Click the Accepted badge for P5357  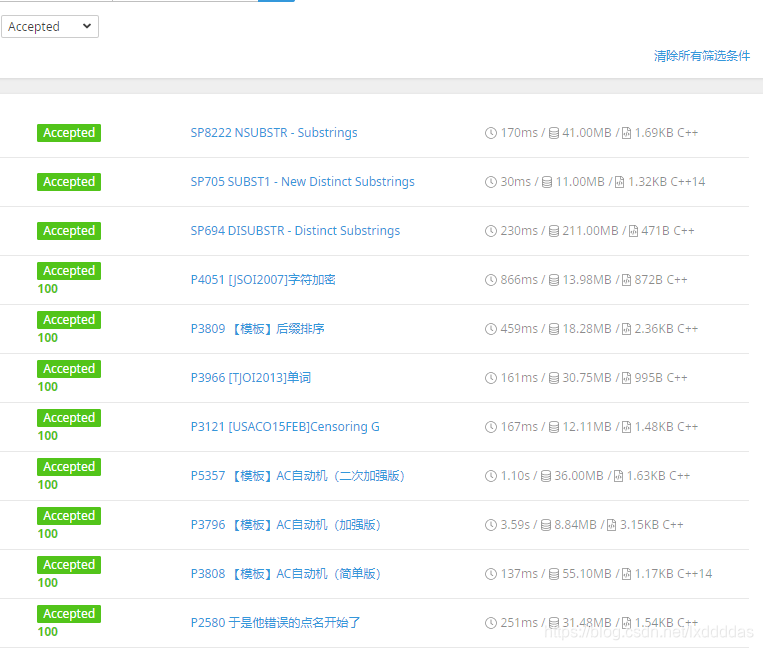(x=69, y=467)
